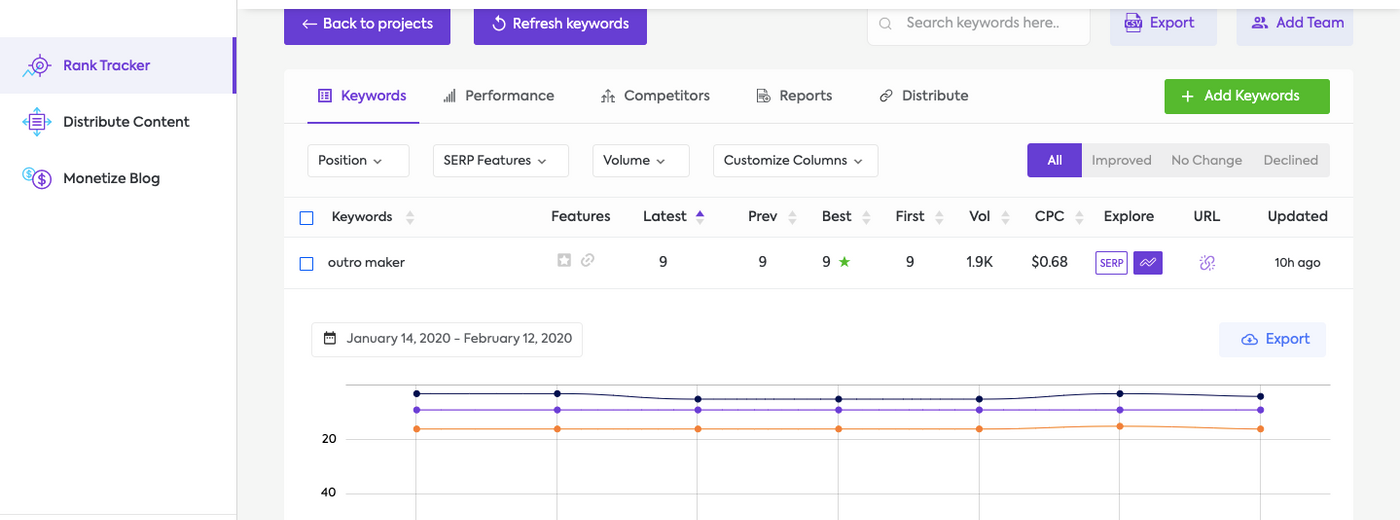Click the link feature icon for outro maker
The width and height of the screenshot is (1400, 520).
coord(588,260)
